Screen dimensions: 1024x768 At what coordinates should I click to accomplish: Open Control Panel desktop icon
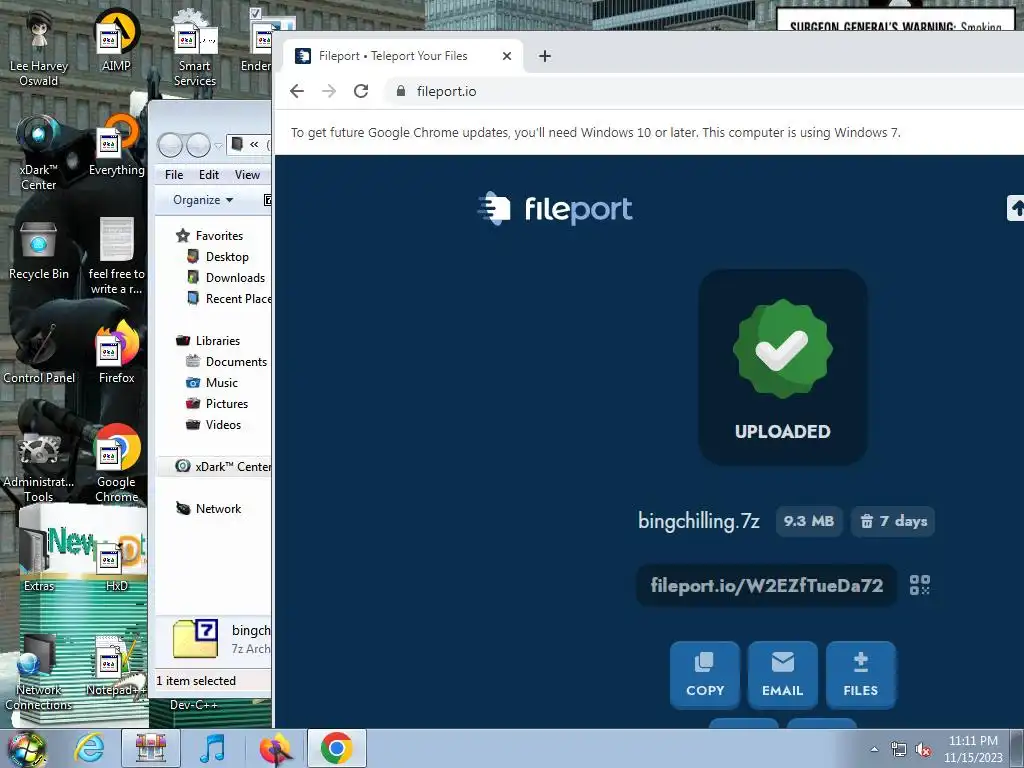39,353
